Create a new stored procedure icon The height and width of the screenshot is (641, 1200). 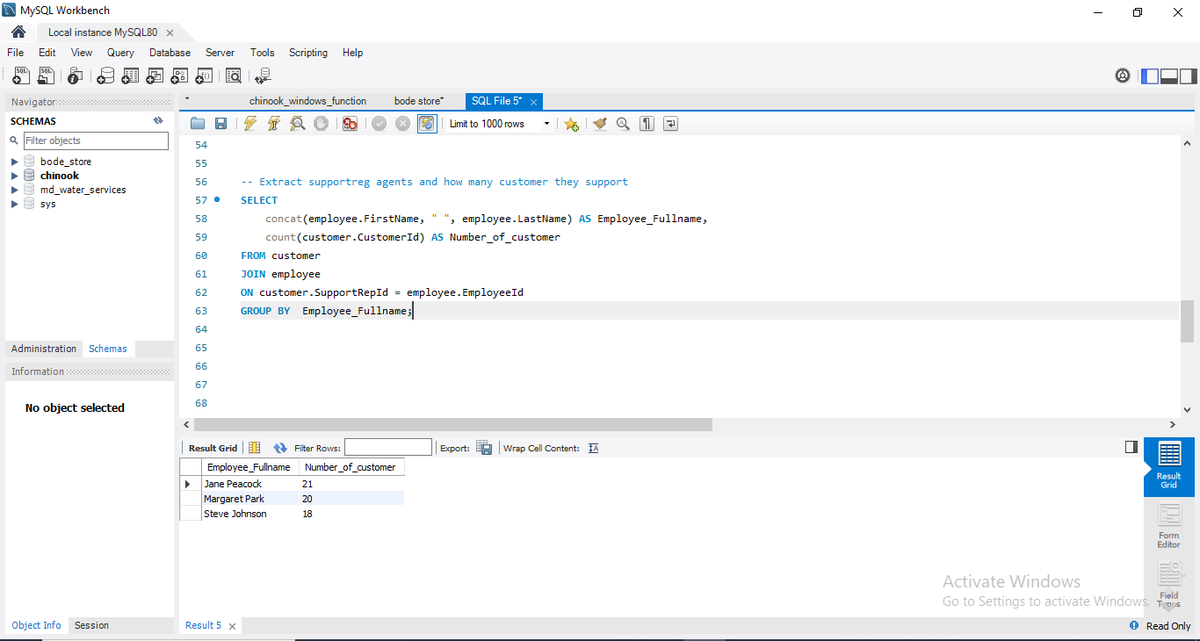[179, 75]
